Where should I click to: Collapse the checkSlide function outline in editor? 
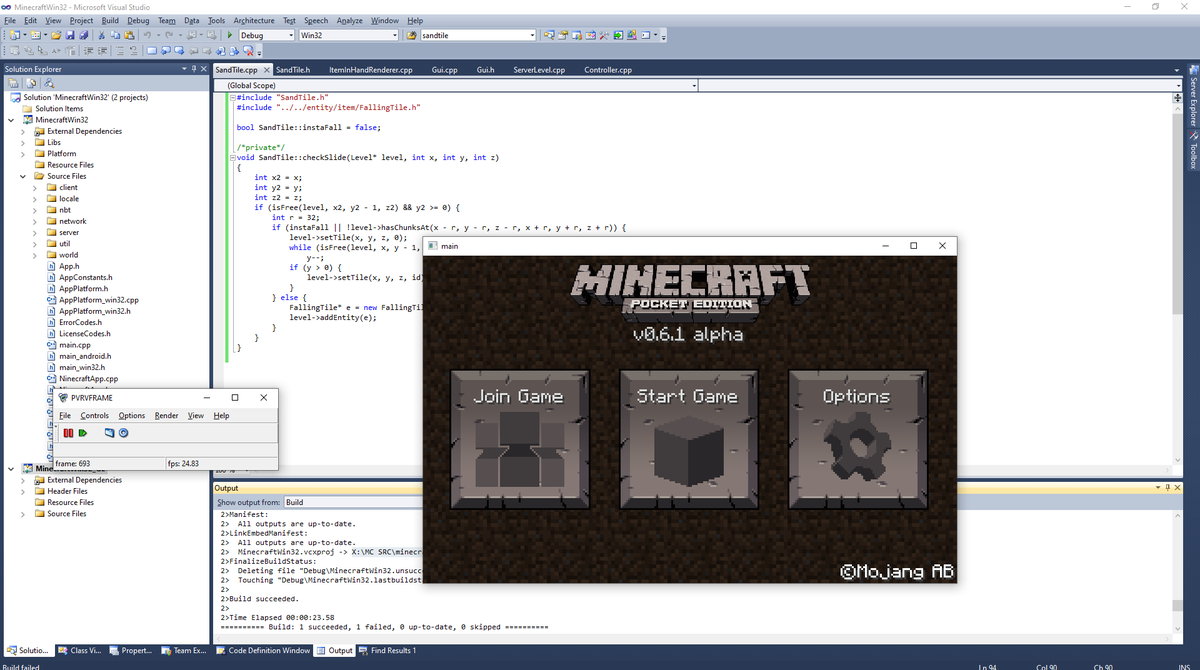click(231, 158)
